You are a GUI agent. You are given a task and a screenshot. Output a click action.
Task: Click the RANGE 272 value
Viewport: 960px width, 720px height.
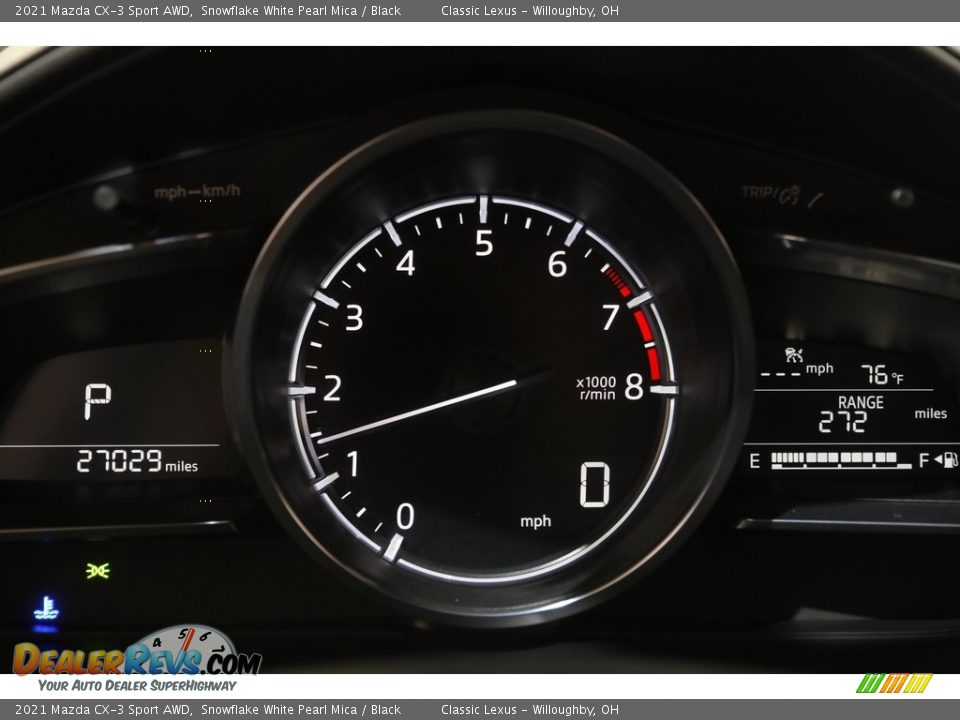[843, 422]
